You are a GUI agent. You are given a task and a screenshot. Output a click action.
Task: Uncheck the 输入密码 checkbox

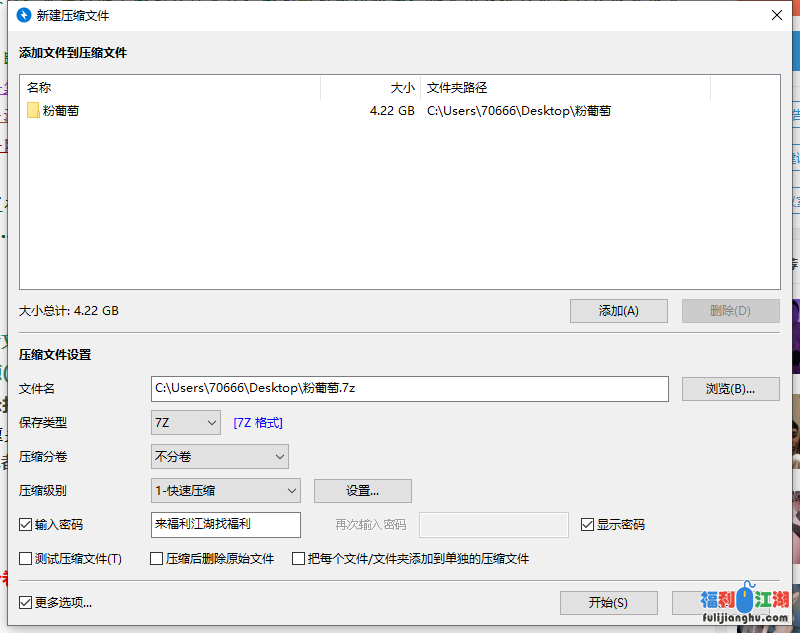coord(26,525)
